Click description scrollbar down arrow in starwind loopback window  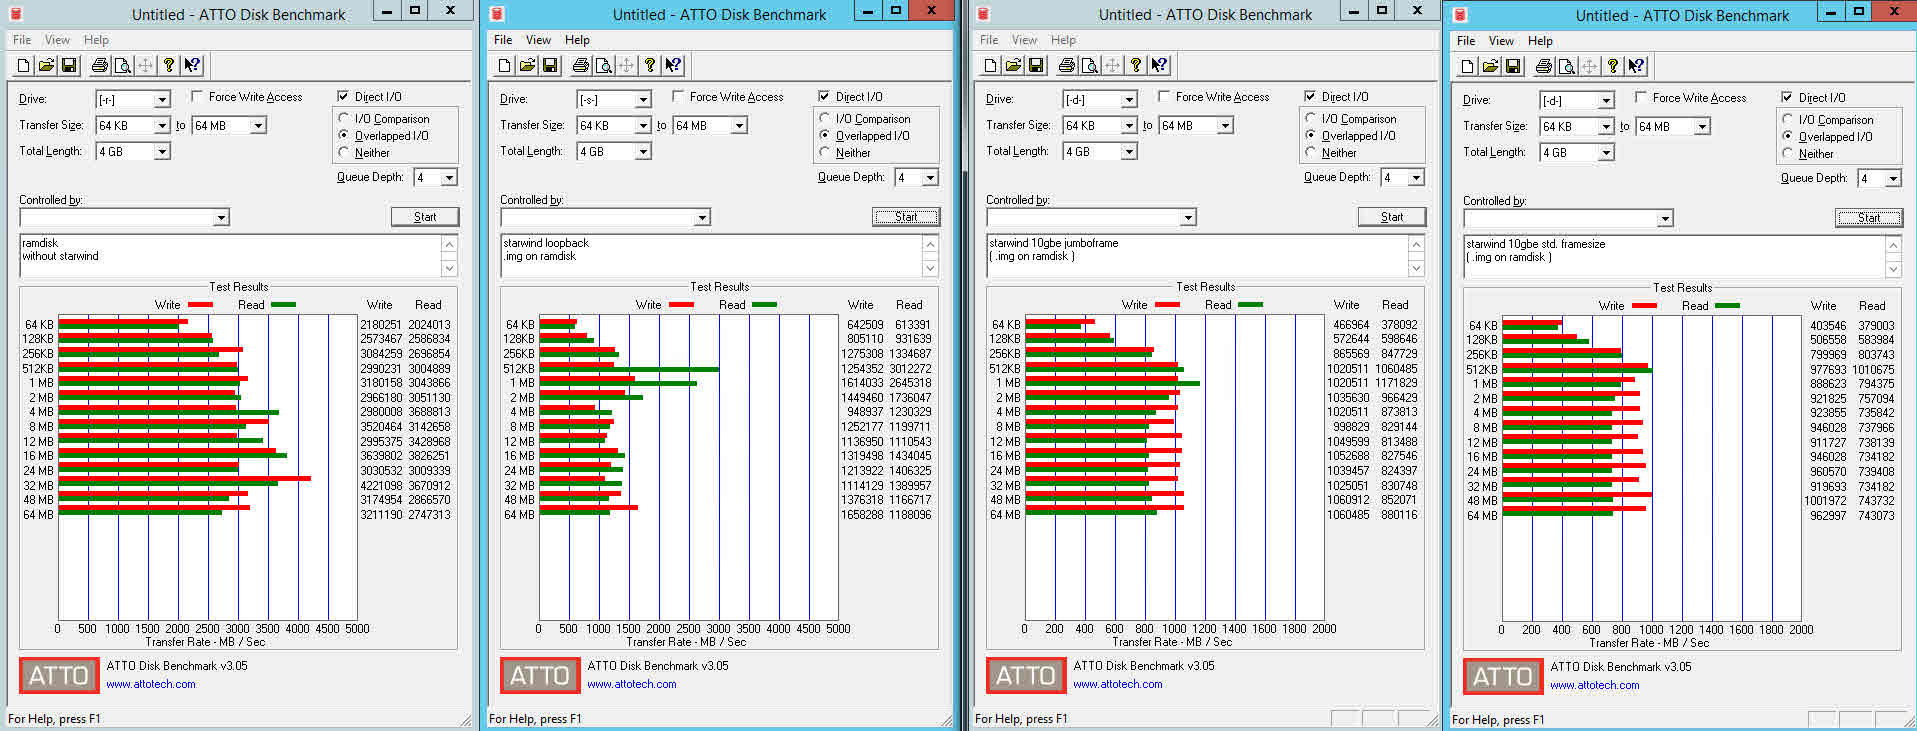tap(930, 268)
